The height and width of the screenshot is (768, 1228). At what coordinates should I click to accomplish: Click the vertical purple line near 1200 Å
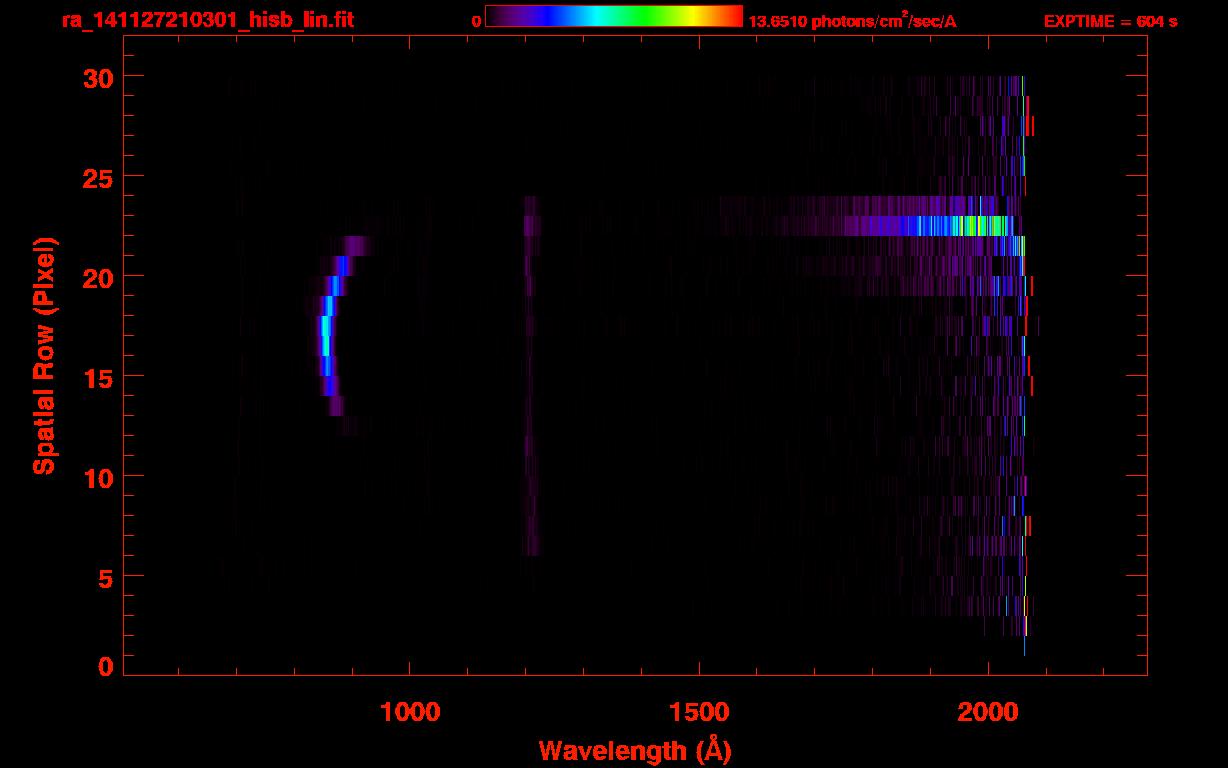(x=530, y=375)
